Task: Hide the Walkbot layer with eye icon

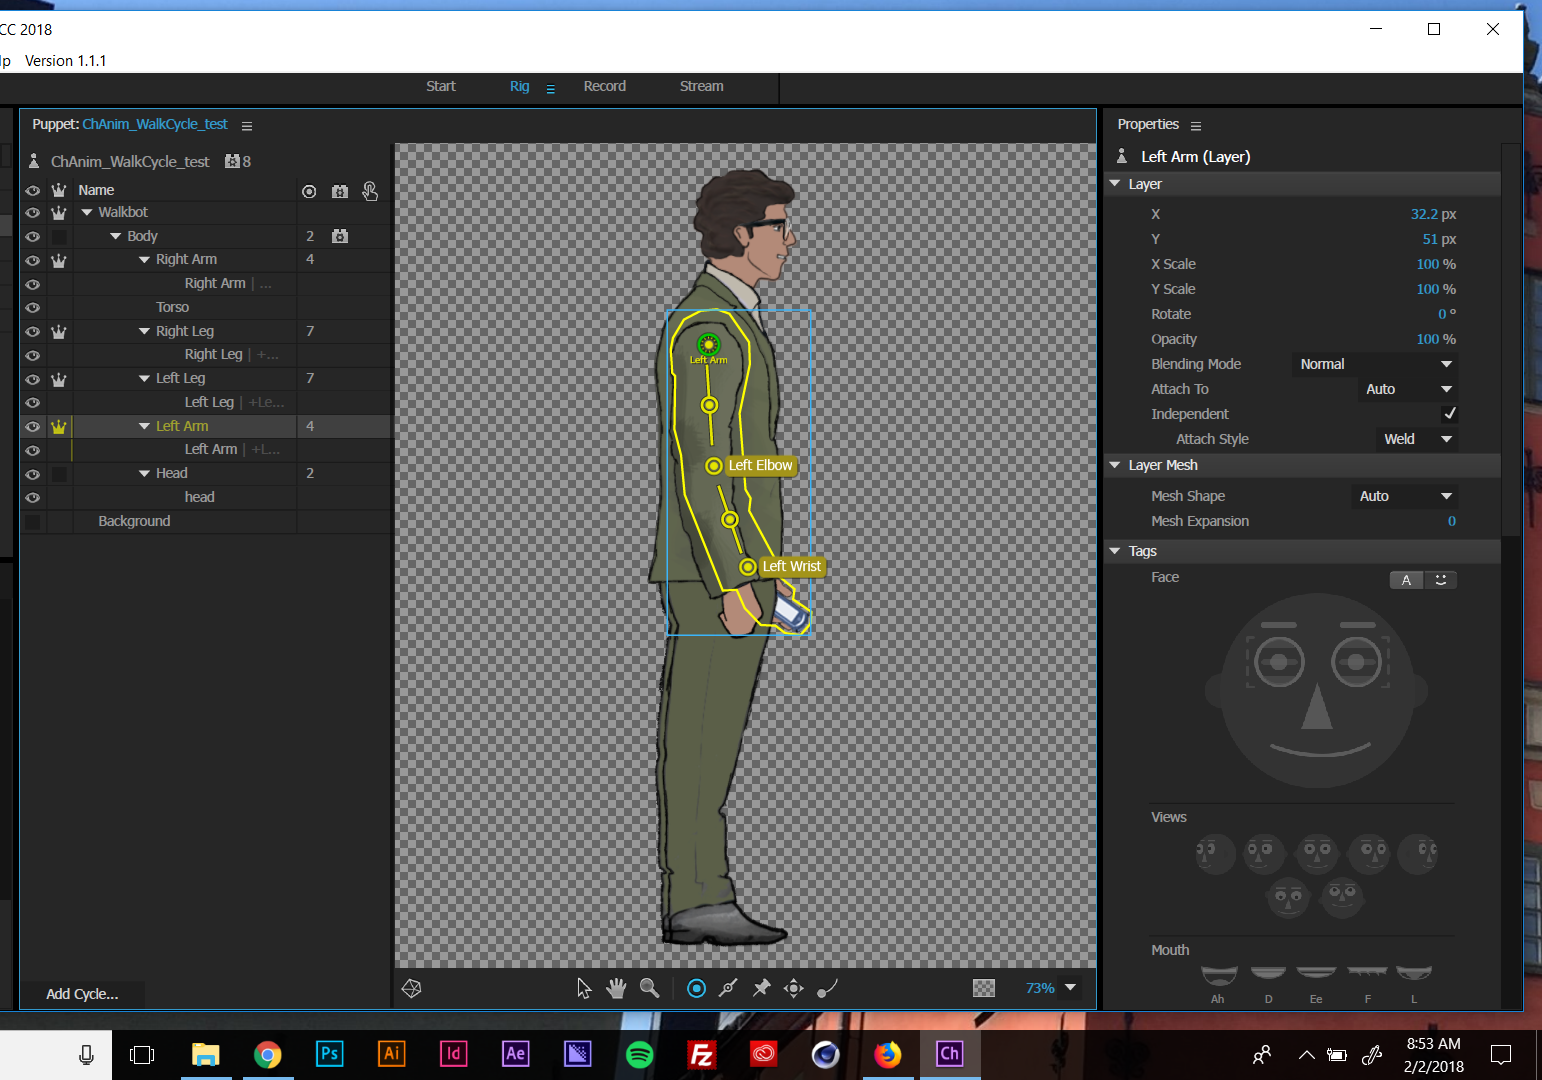Action: tap(33, 213)
